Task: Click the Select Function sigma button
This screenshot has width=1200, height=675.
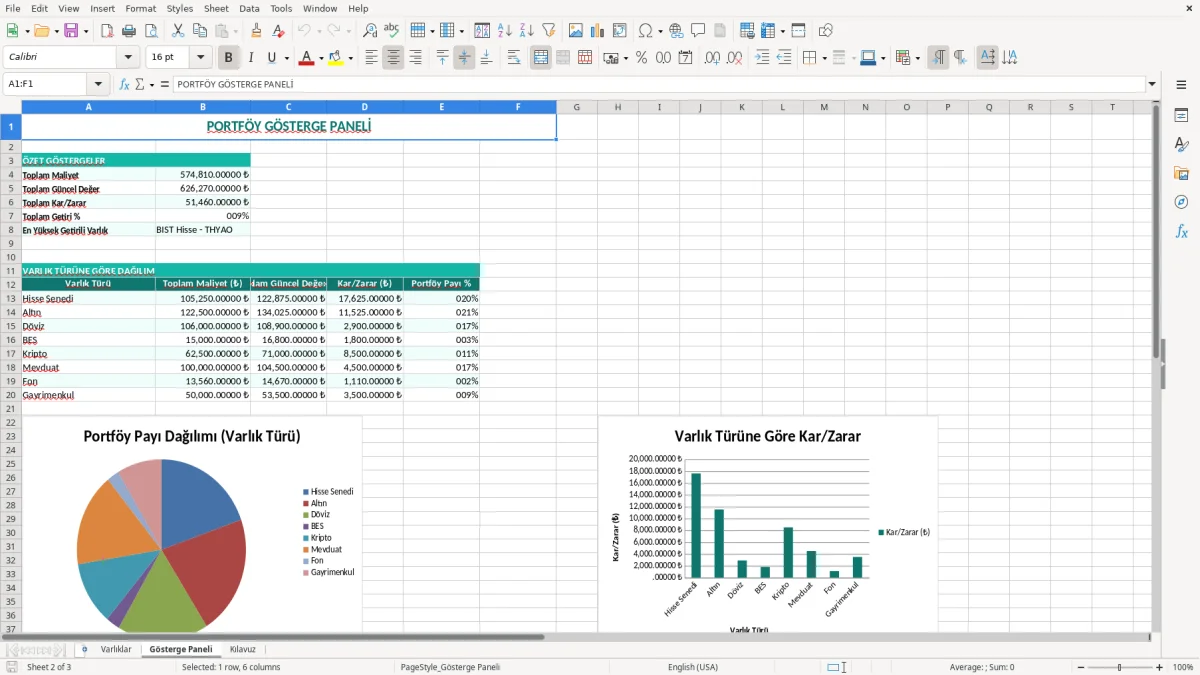Action: [140, 84]
